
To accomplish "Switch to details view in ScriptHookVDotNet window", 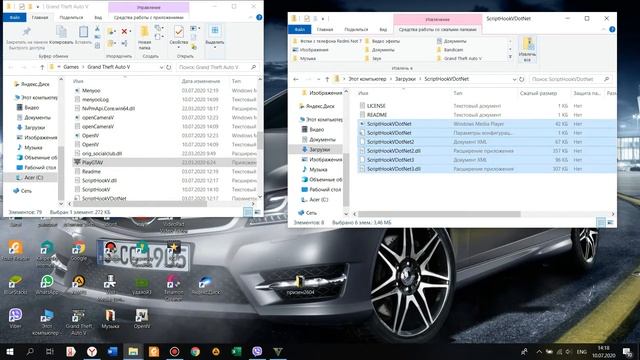I will [x=601, y=223].
